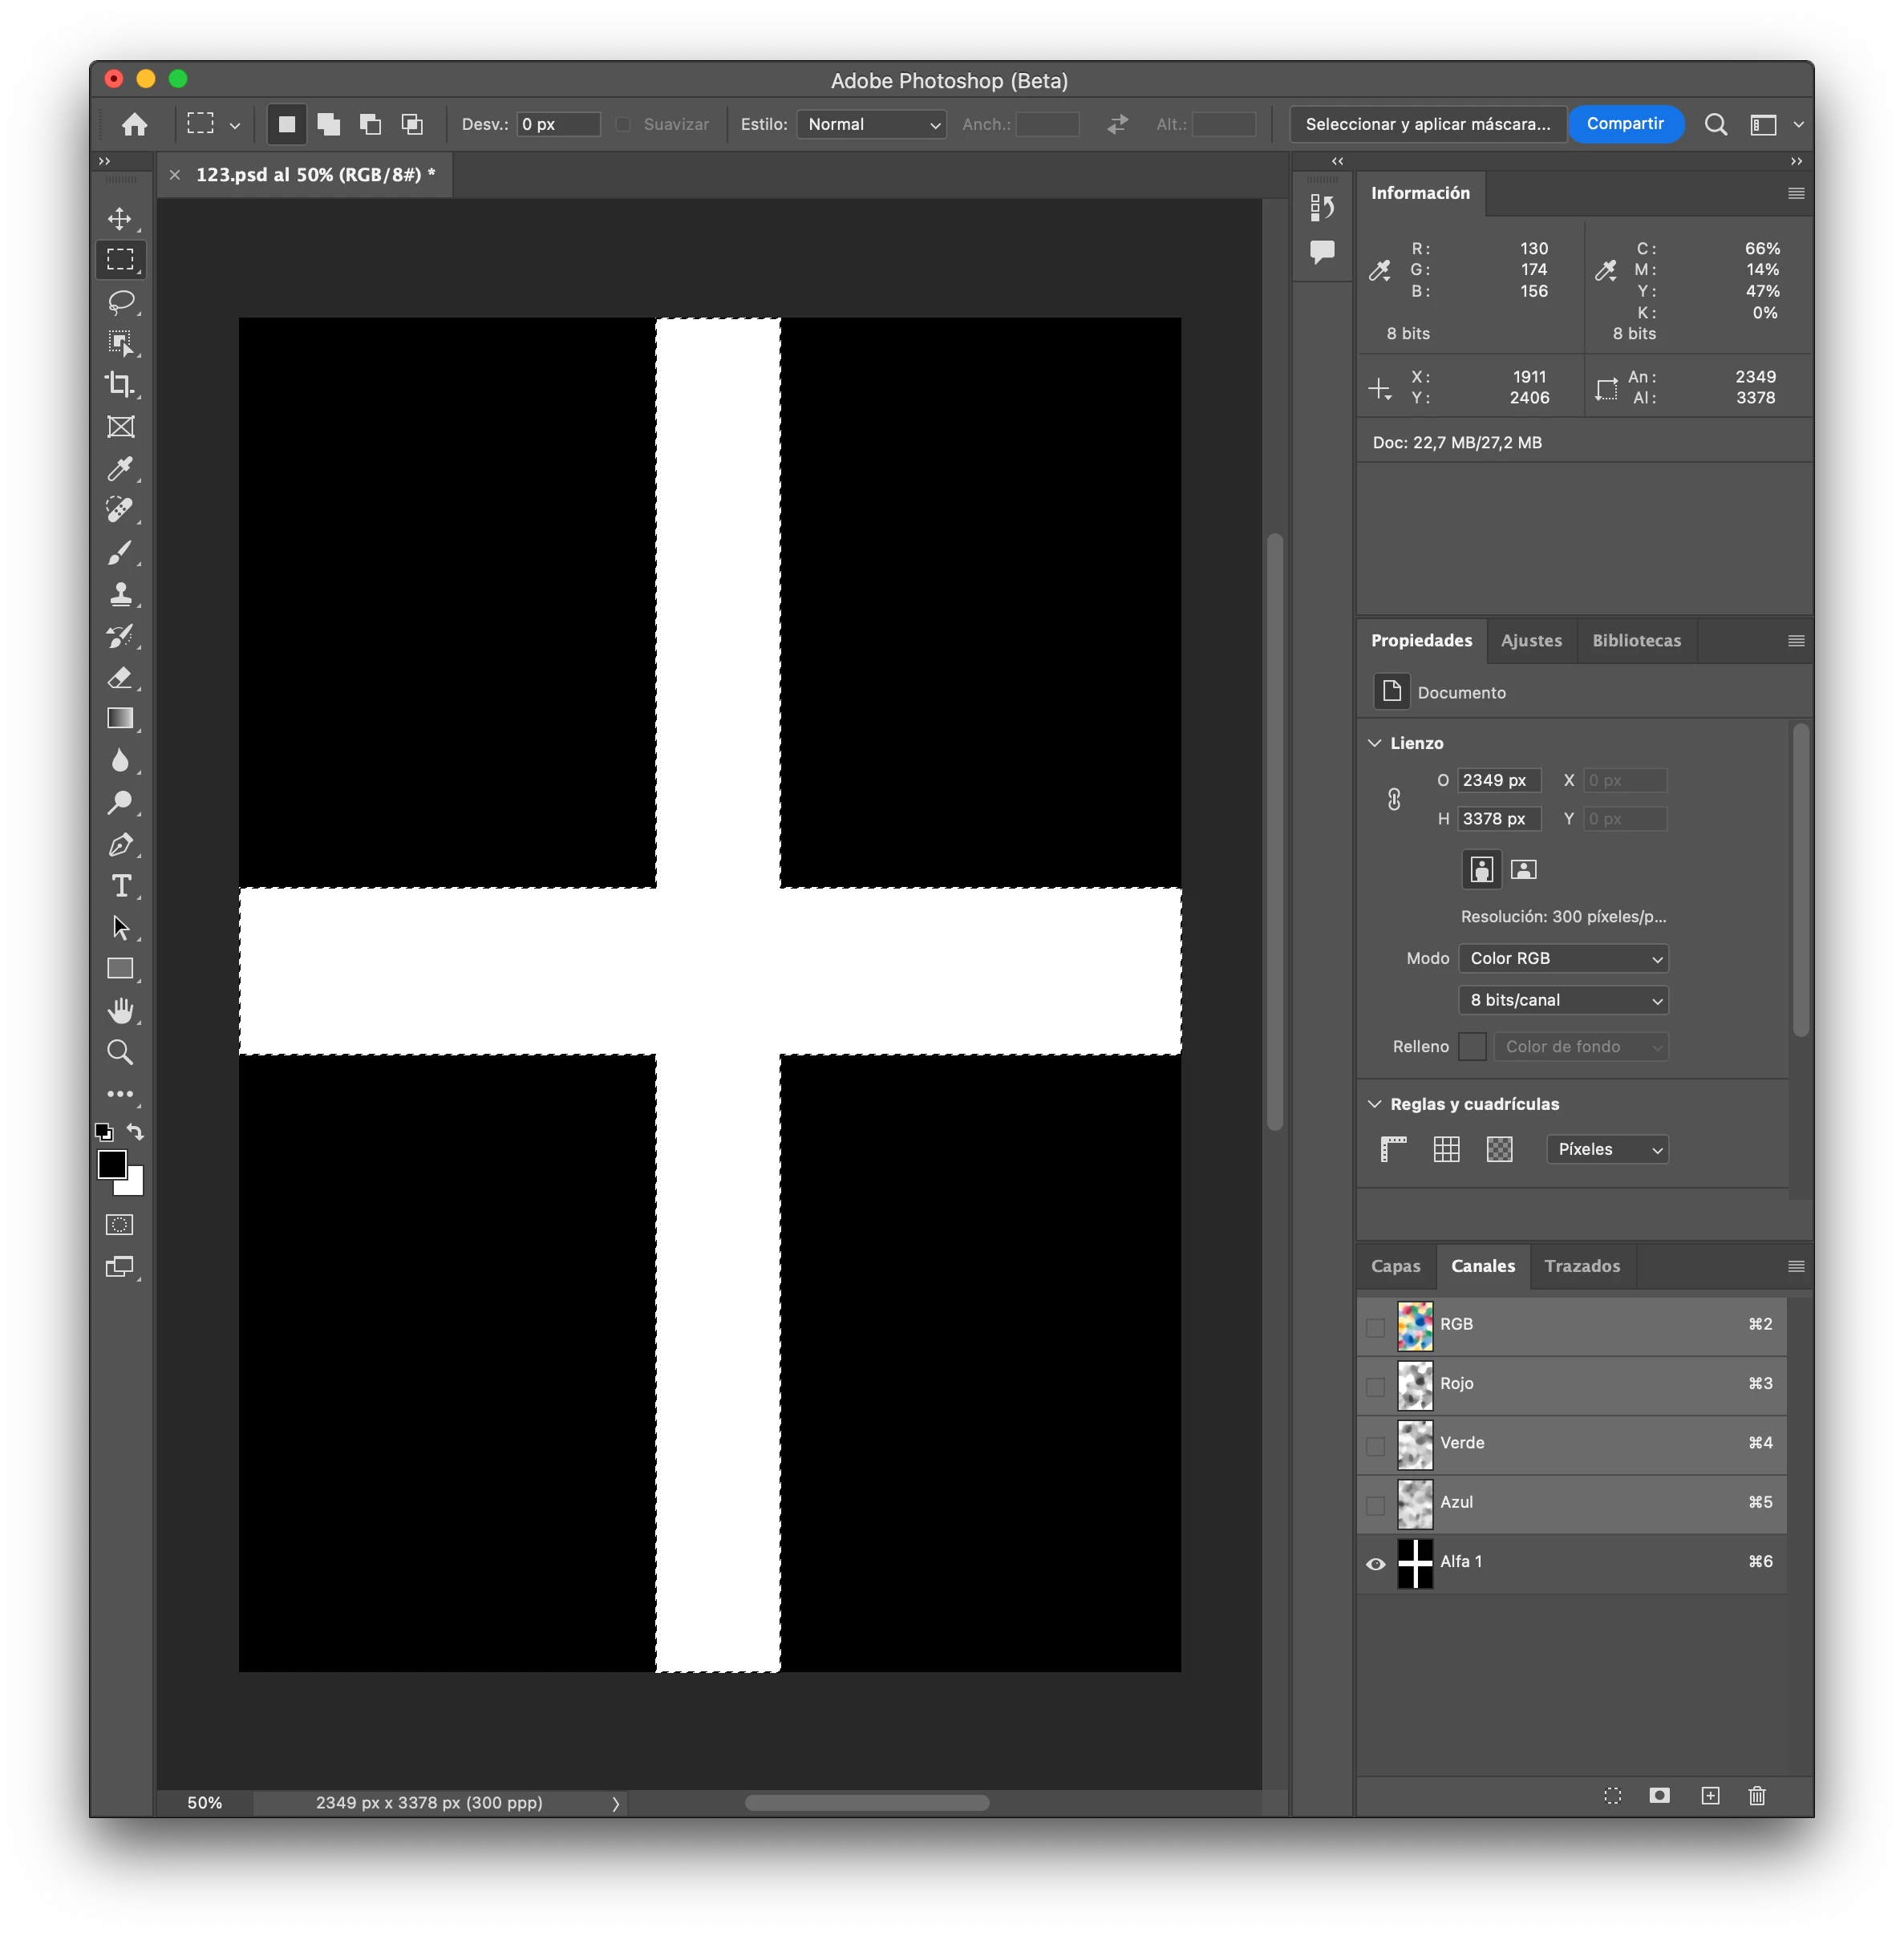
Task: Open the Modo Color RGB dropdown
Action: (1563, 958)
